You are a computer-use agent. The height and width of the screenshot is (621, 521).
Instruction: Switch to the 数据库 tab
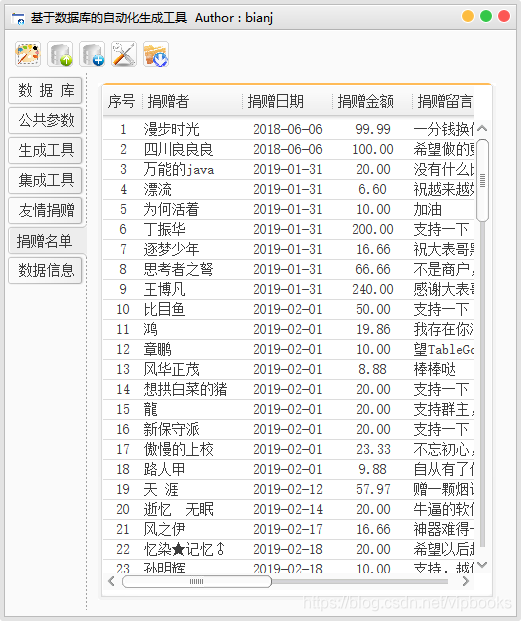pos(46,90)
